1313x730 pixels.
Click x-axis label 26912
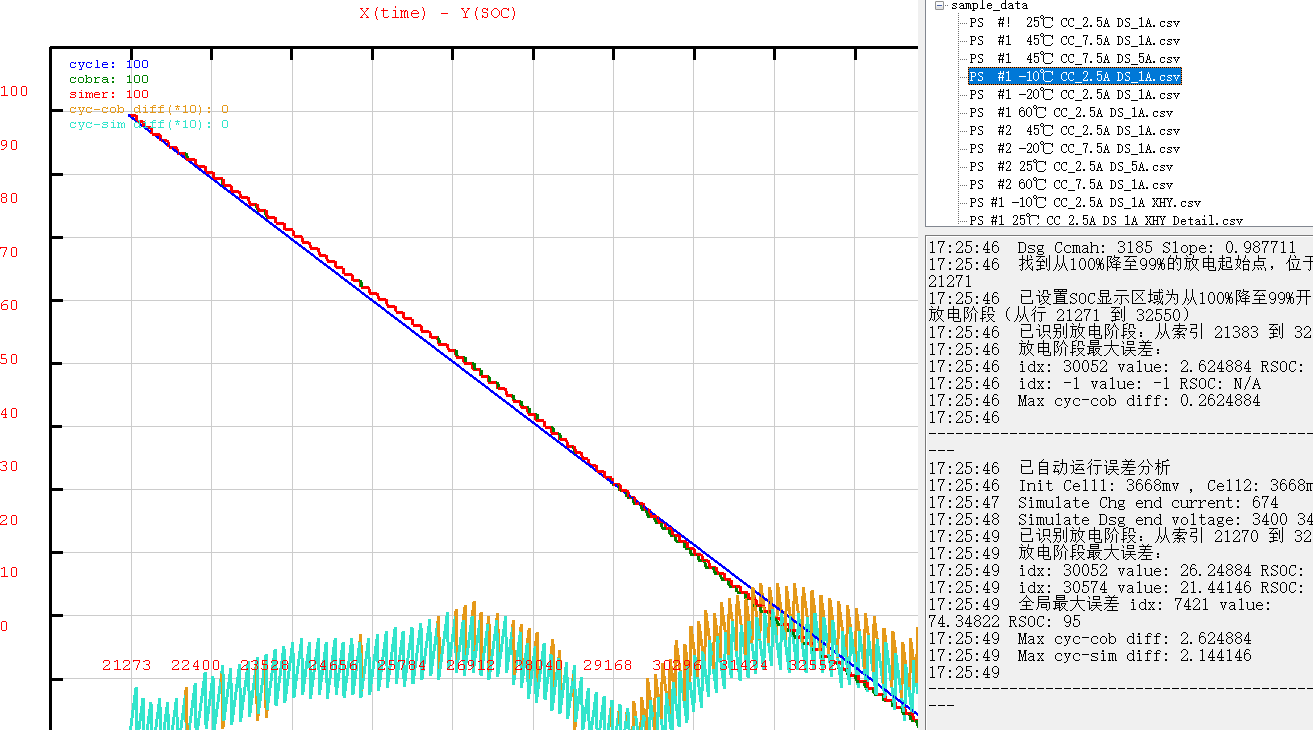pyautogui.click(x=470, y=664)
